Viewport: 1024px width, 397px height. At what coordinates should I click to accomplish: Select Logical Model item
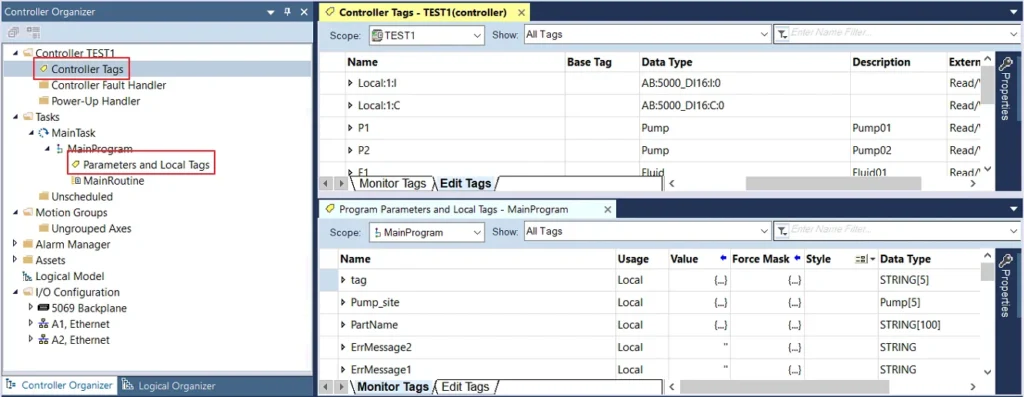[x=69, y=276]
